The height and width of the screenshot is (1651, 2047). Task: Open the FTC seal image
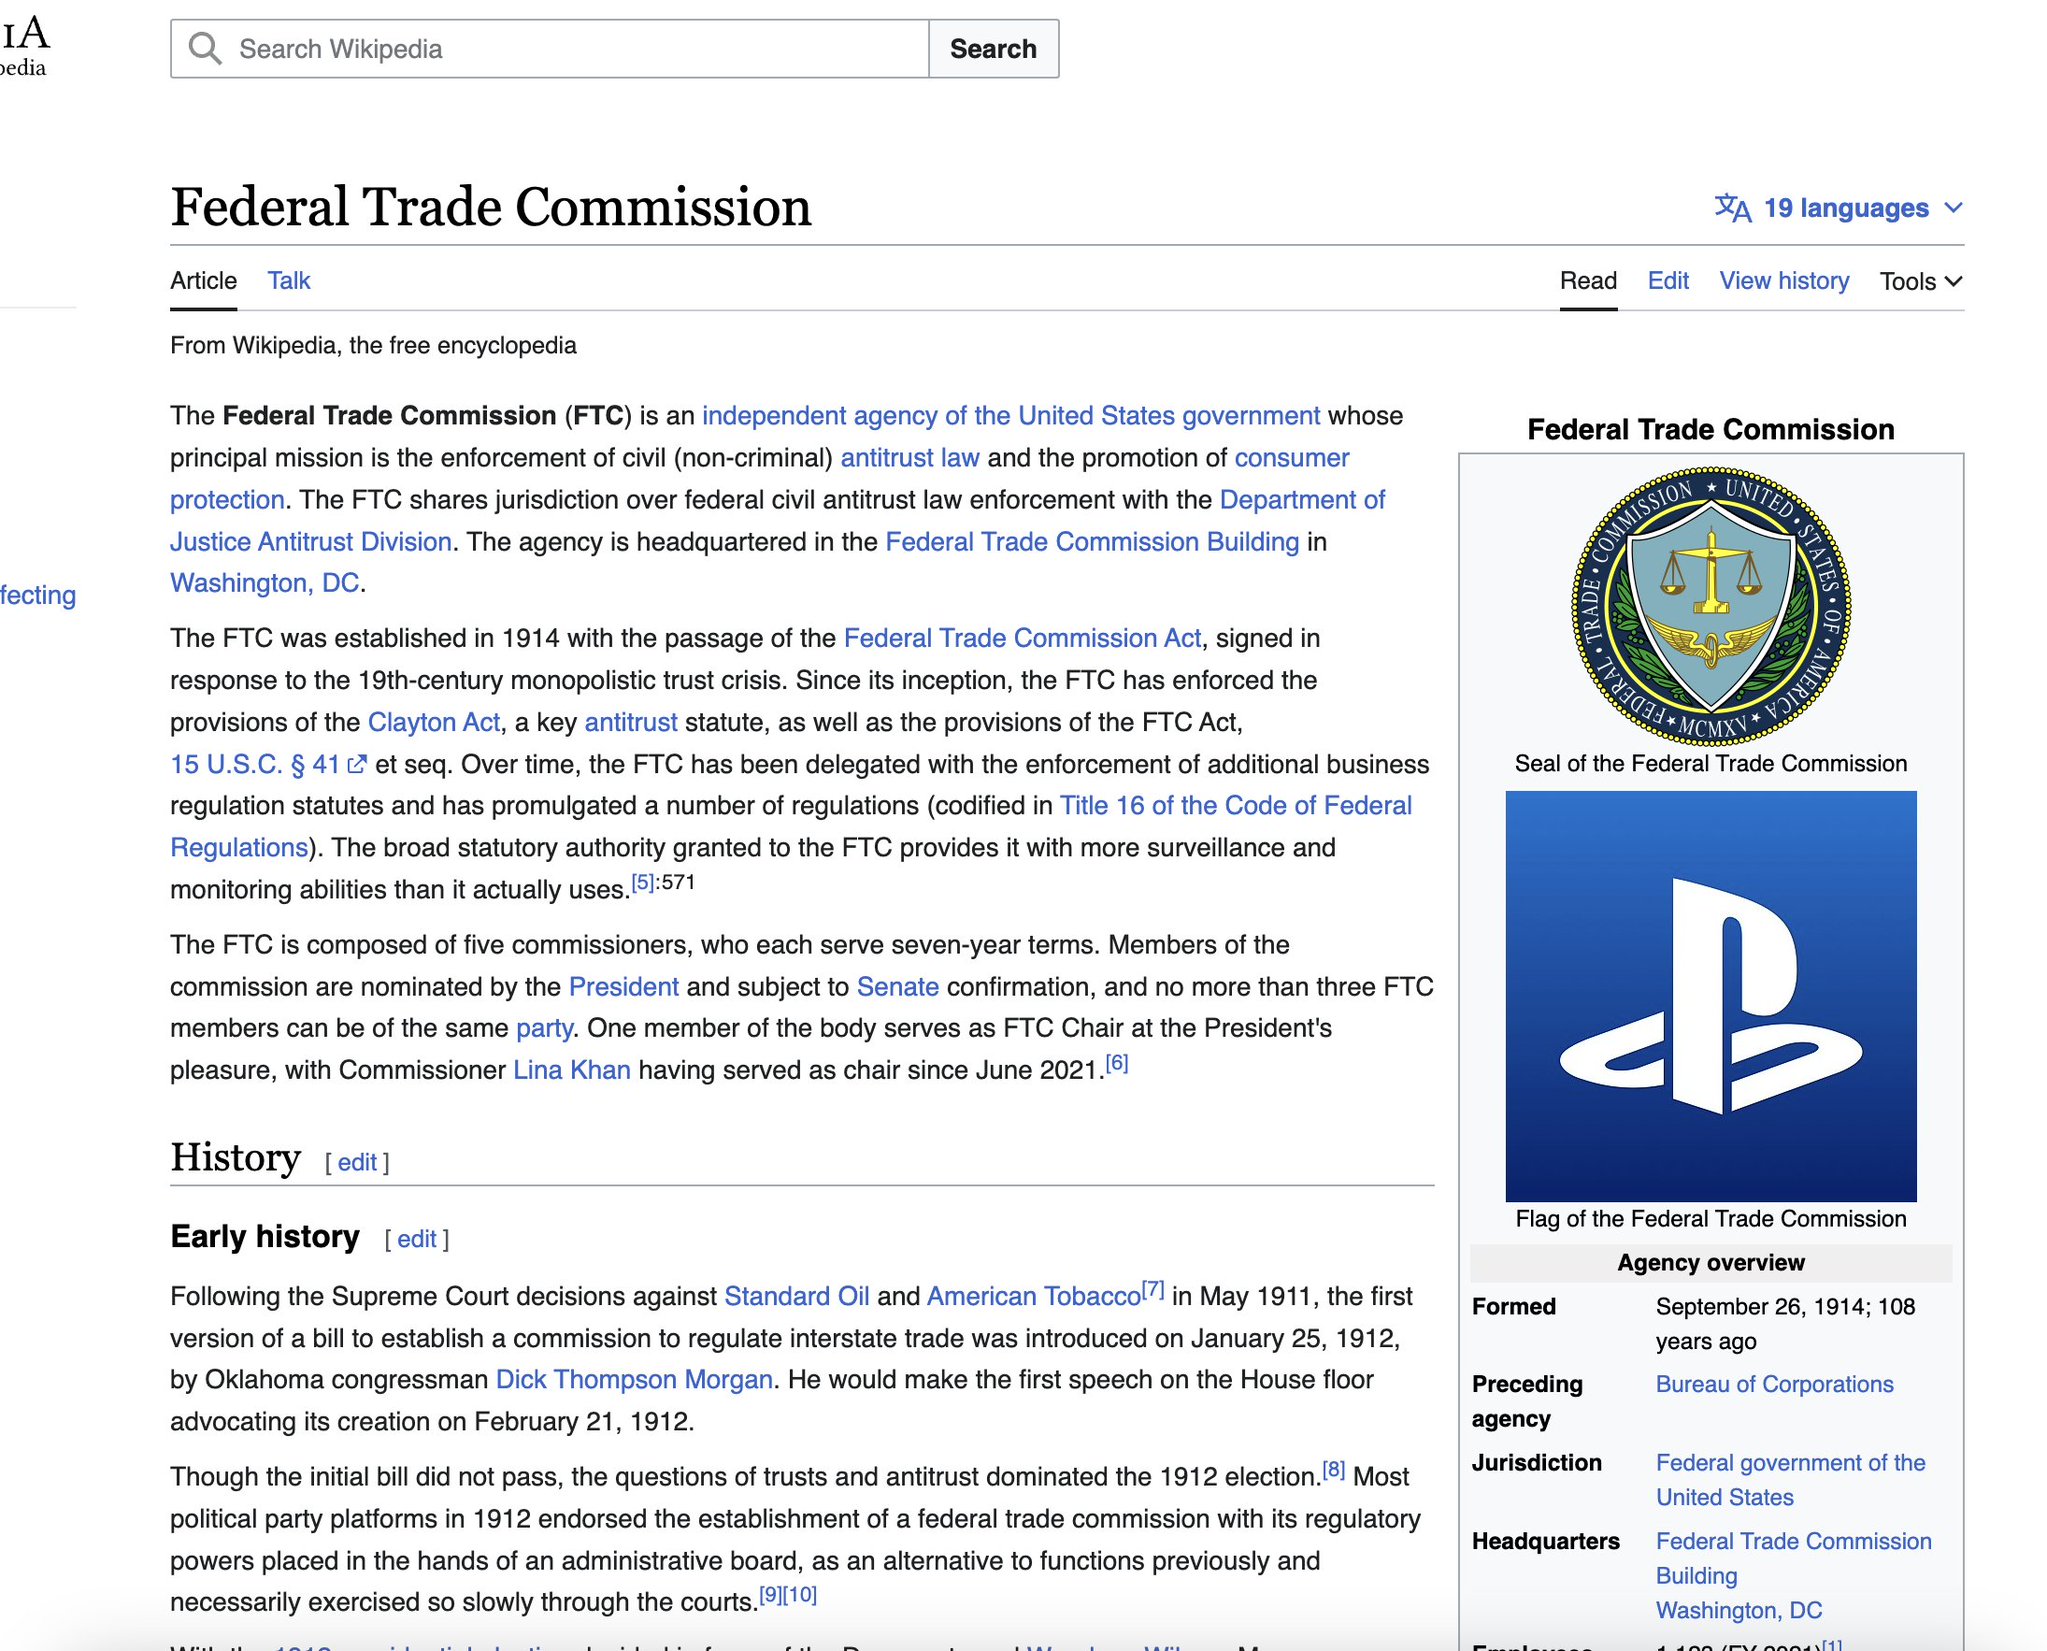pyautogui.click(x=1711, y=606)
